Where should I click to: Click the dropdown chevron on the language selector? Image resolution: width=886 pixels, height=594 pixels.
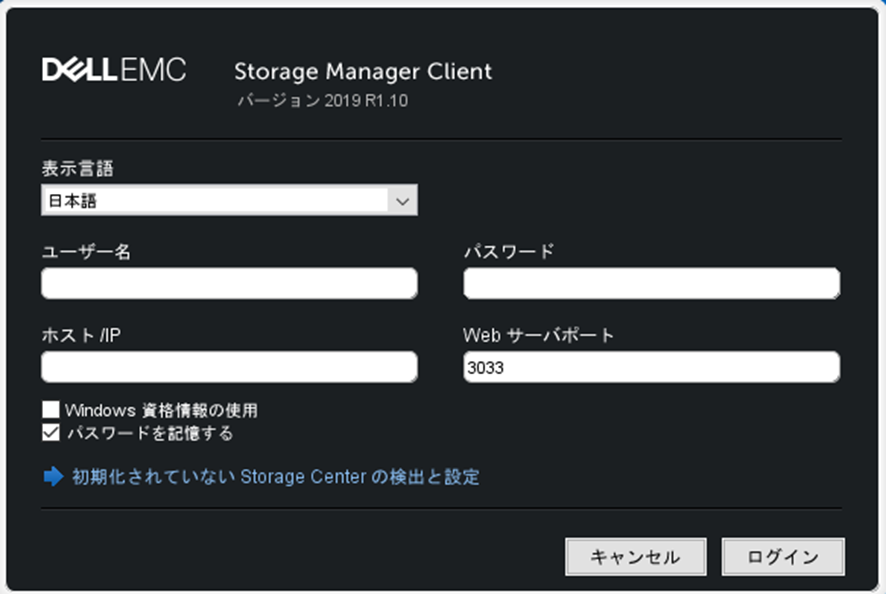pos(404,200)
